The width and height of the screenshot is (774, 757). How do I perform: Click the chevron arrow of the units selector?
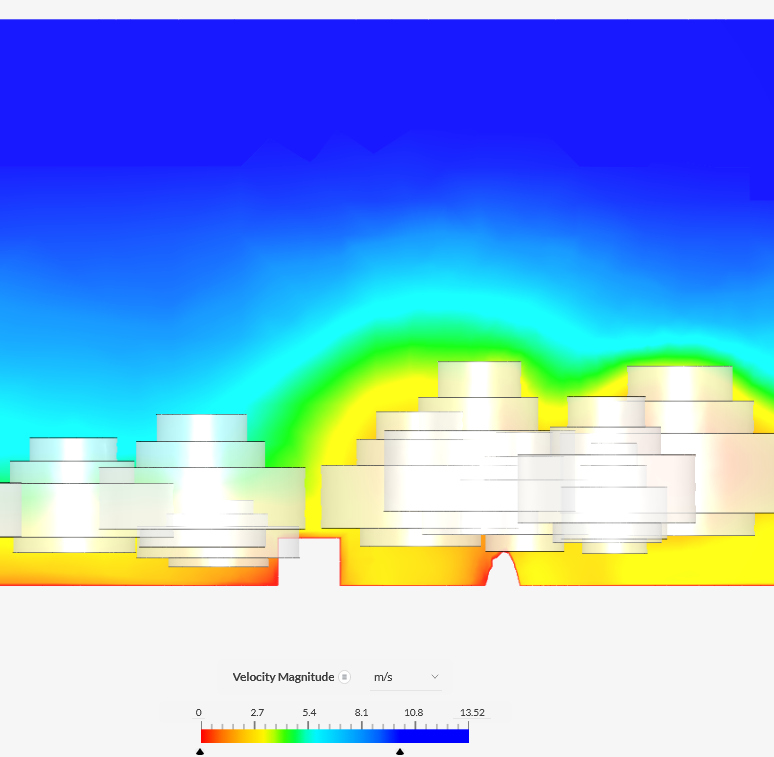[x=435, y=677]
